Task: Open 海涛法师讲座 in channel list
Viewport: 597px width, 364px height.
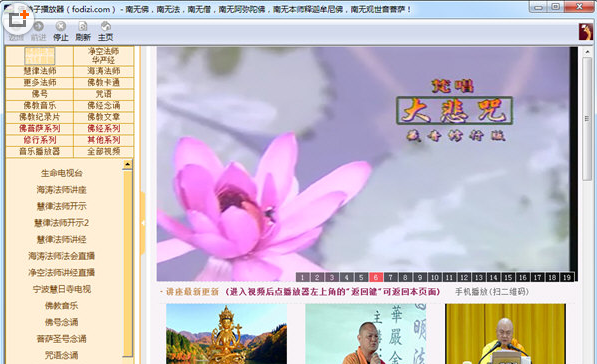Action: coord(62,190)
